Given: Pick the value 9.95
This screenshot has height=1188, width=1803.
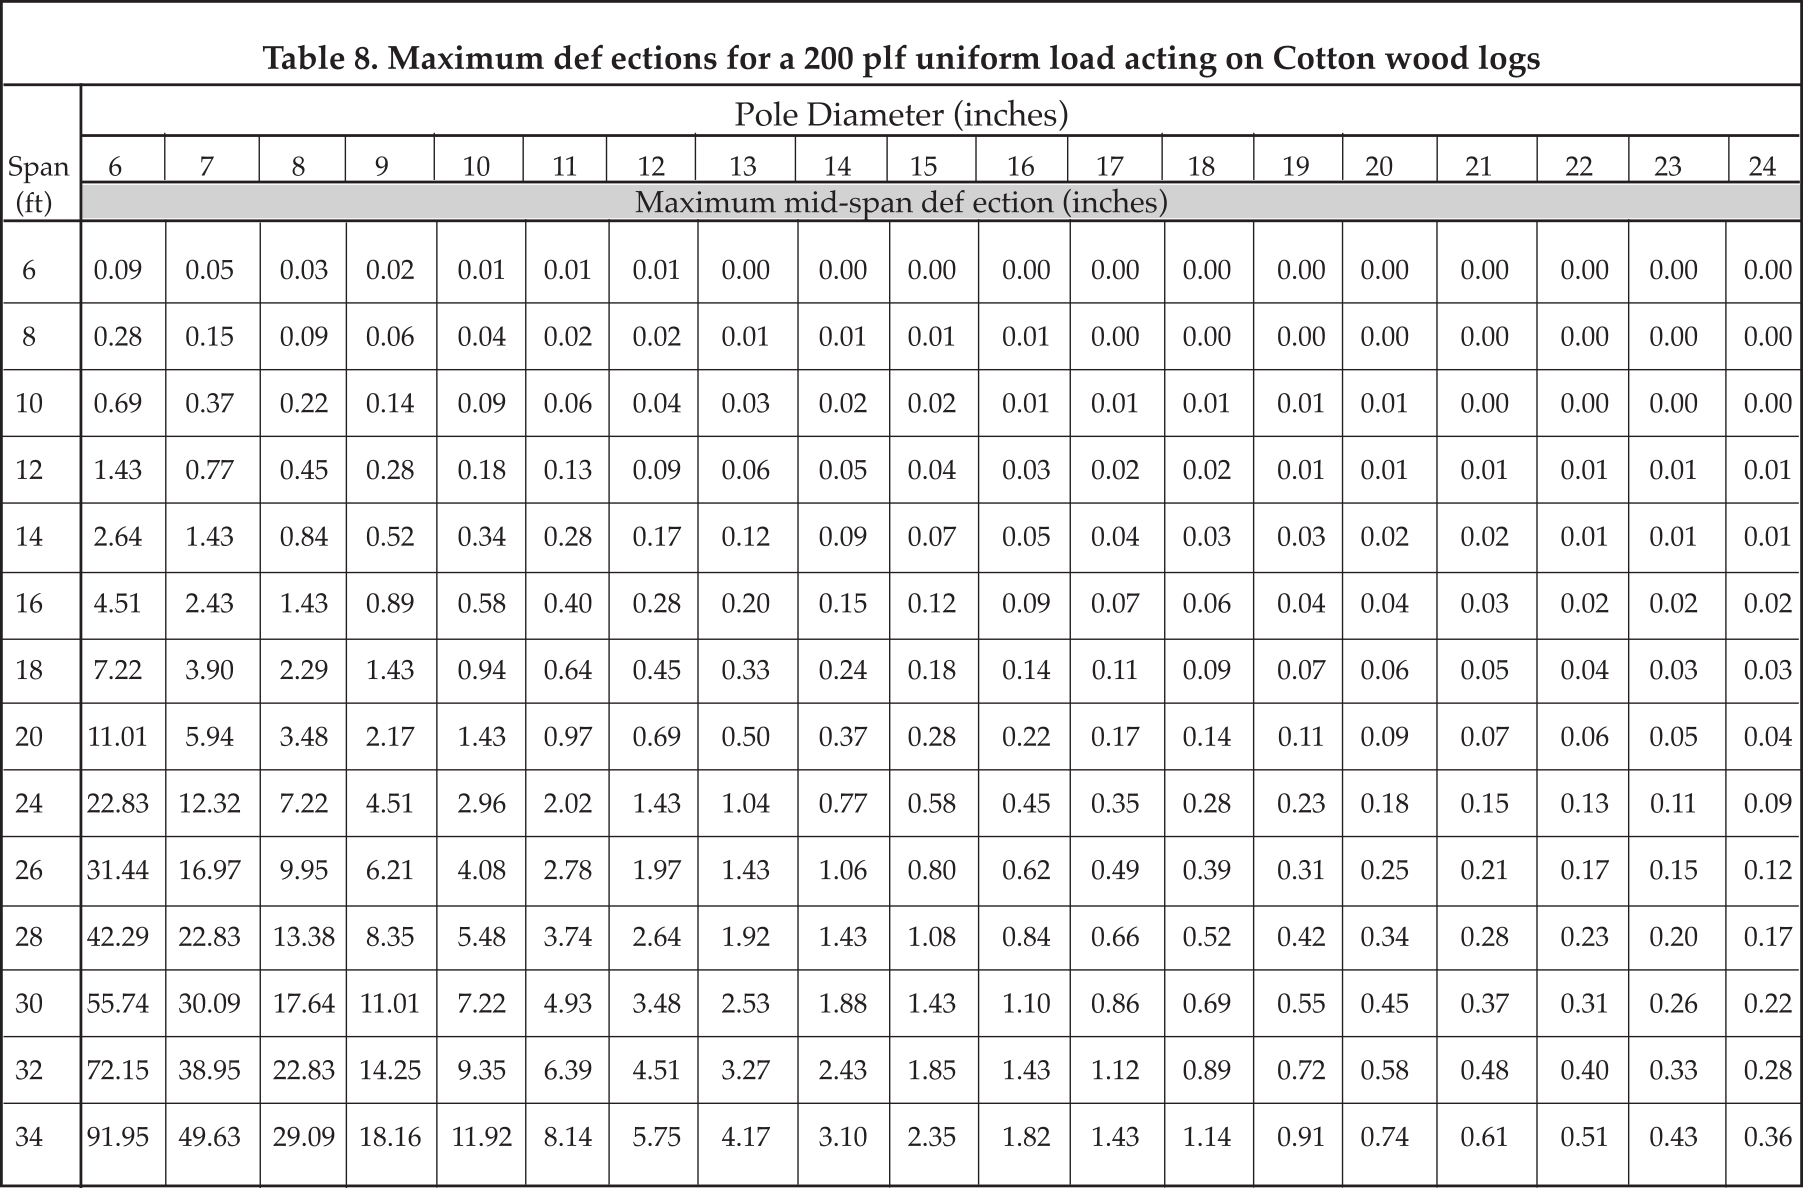Looking at the screenshot, I should coord(304,870).
